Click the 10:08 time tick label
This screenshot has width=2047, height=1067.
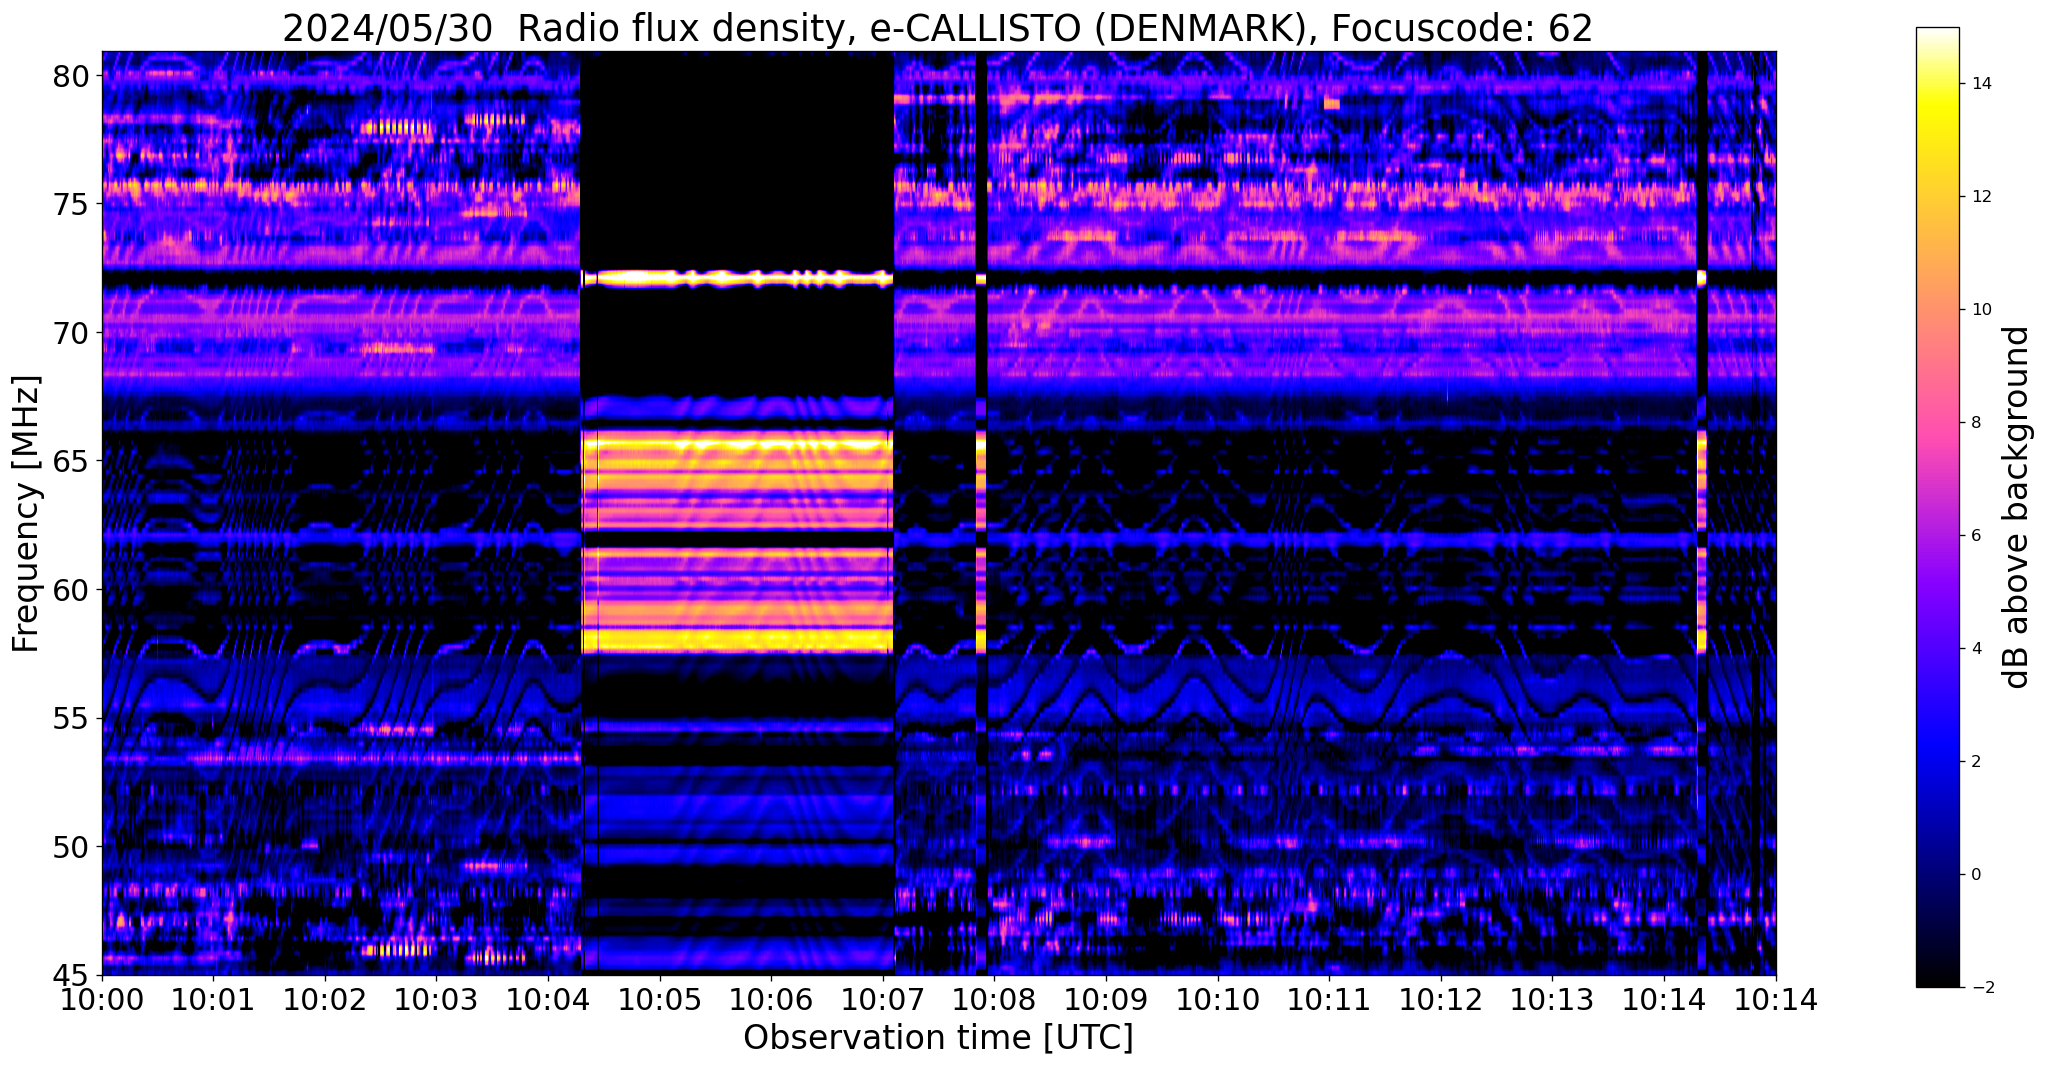coord(994,999)
